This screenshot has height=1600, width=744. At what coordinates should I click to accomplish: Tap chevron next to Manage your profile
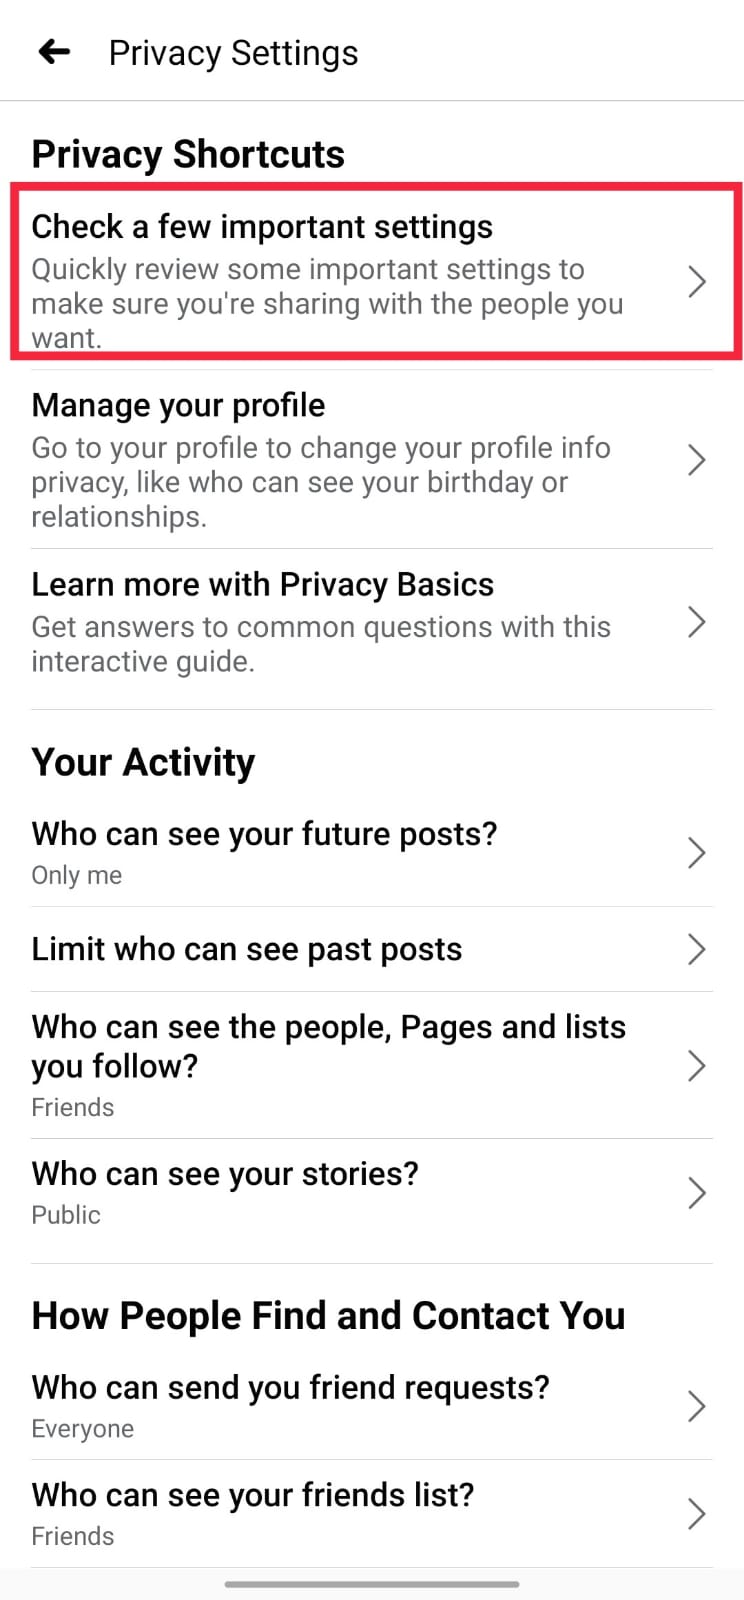(x=697, y=460)
